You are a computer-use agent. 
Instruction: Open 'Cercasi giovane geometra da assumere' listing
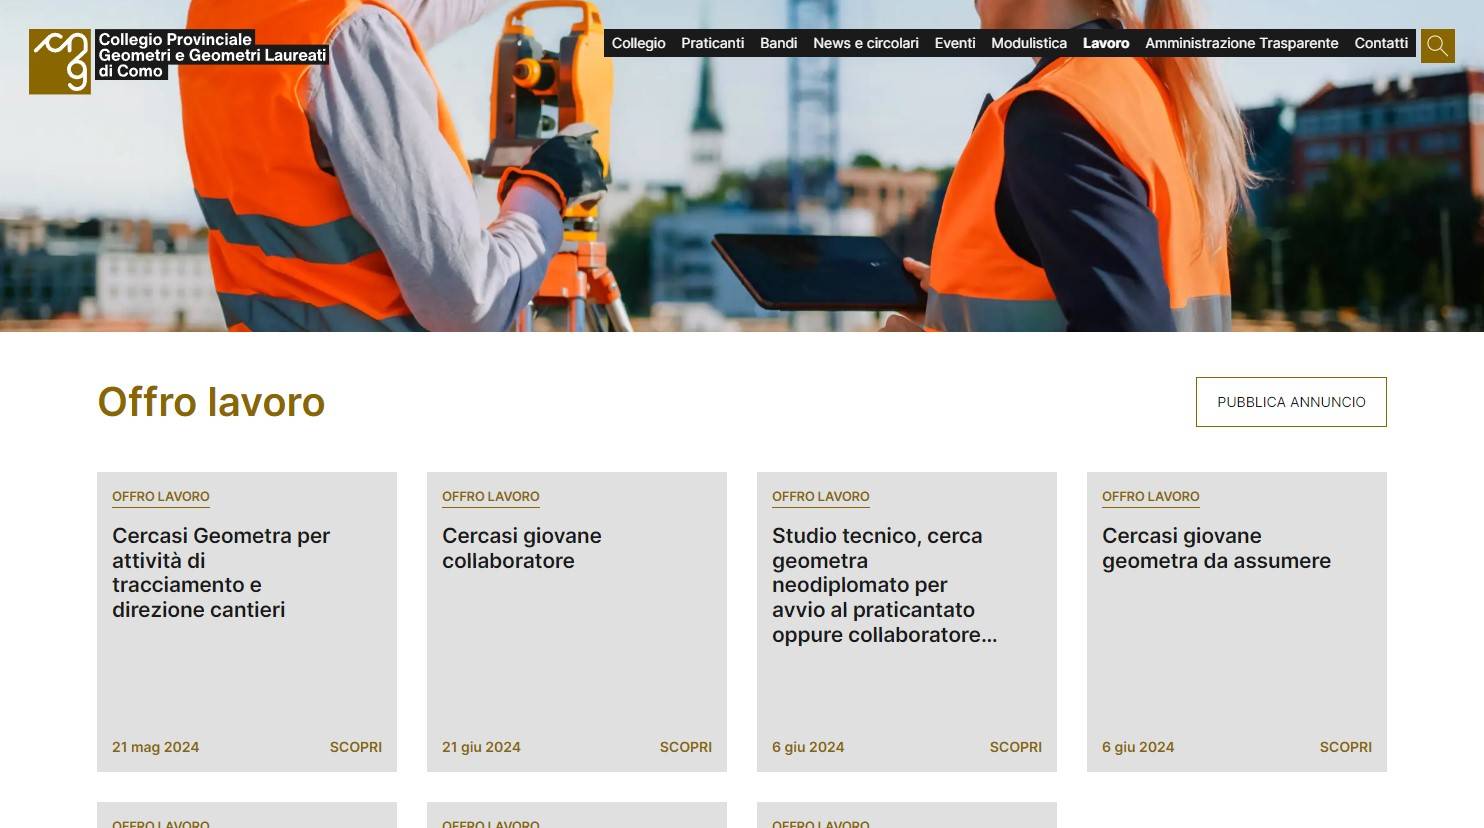point(1216,548)
